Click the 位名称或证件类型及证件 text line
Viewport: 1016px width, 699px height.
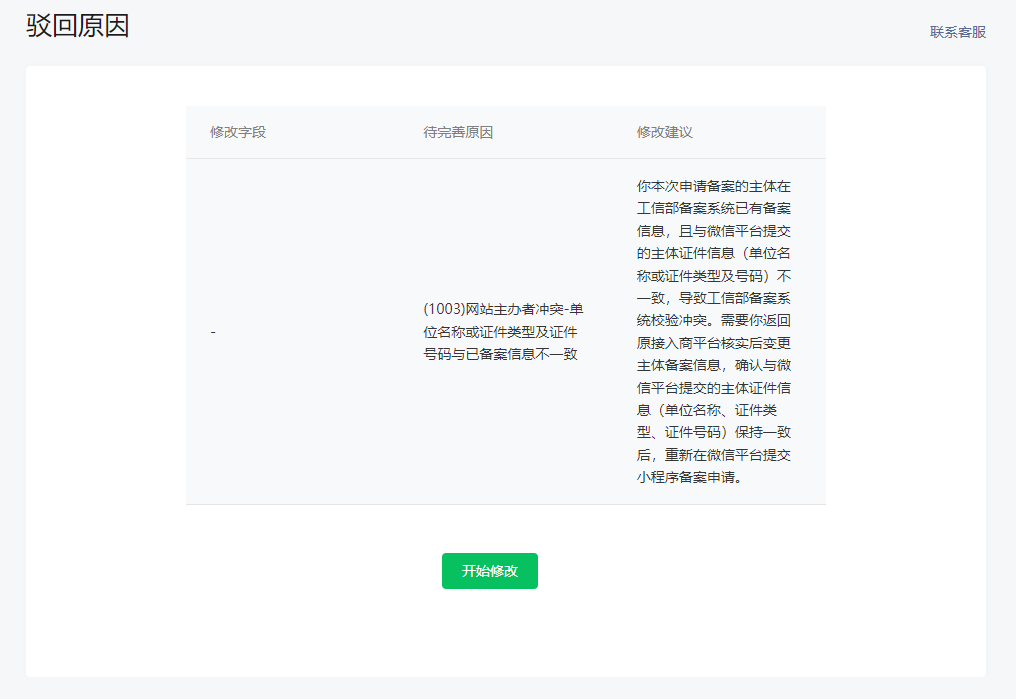[x=500, y=332]
